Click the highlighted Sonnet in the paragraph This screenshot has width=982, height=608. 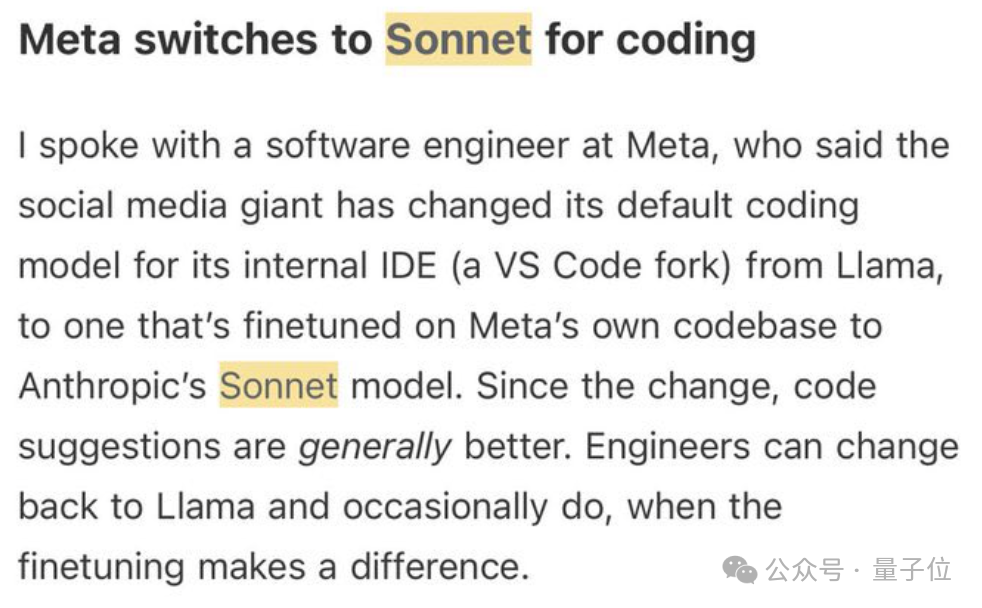point(279,386)
